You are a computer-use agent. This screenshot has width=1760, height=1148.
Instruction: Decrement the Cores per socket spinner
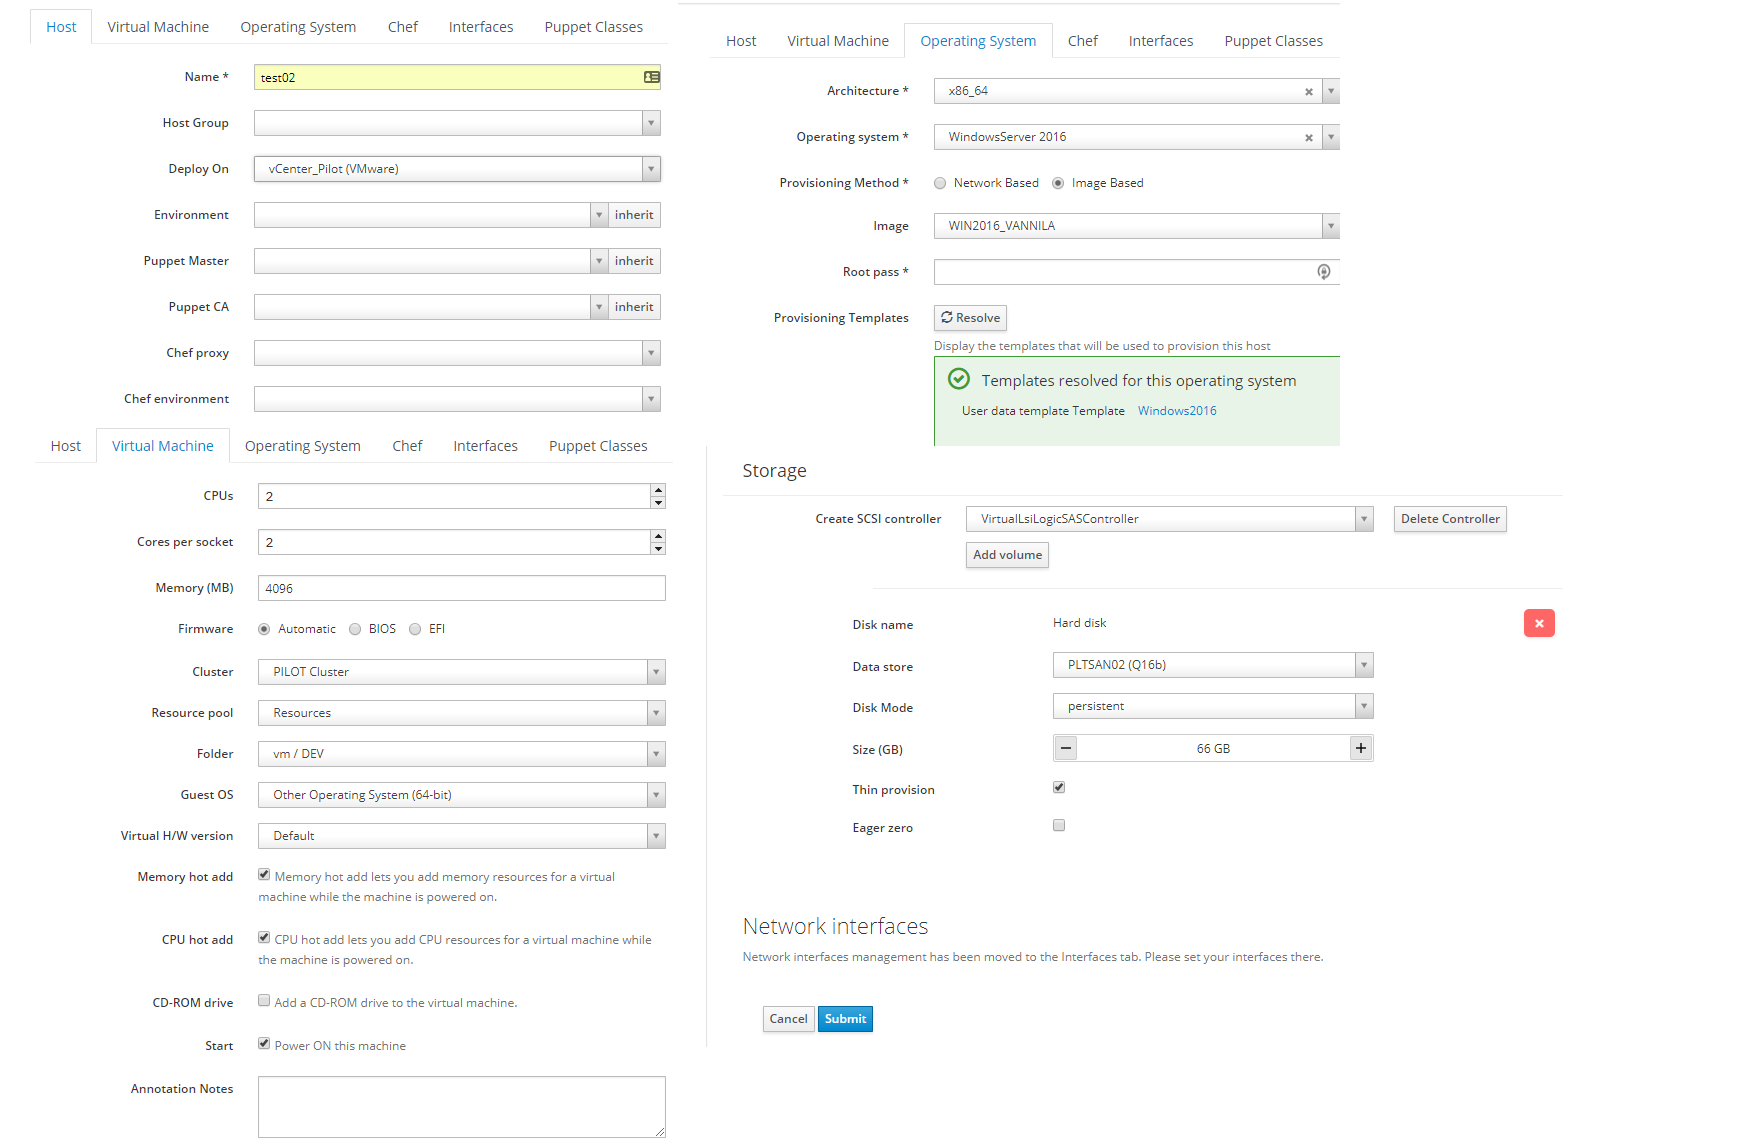tap(658, 548)
